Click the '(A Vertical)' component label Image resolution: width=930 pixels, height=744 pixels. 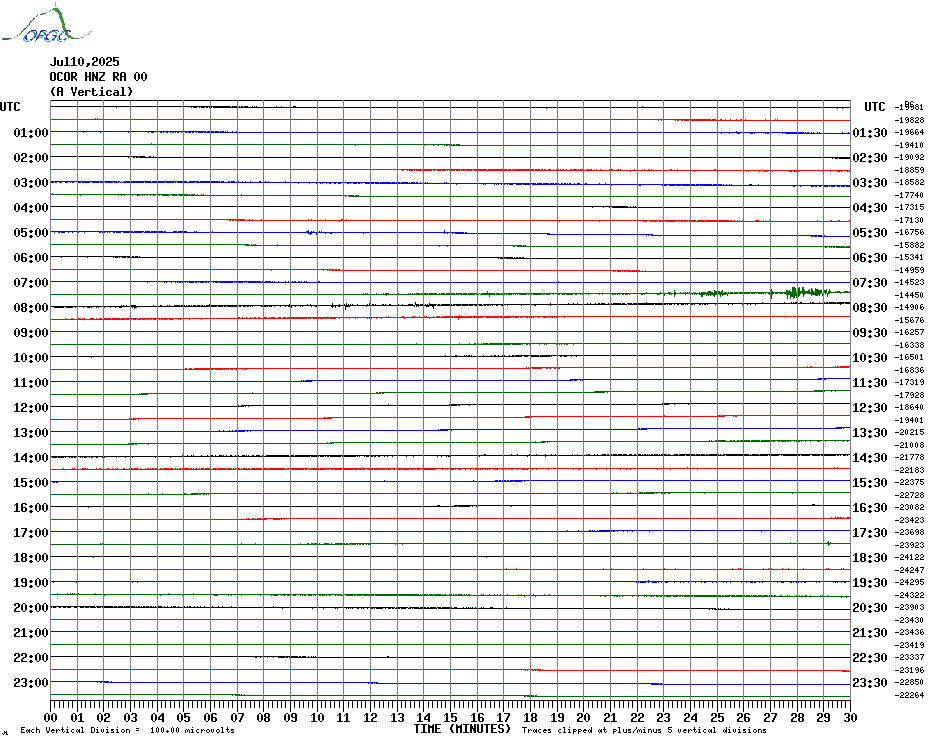[91, 91]
